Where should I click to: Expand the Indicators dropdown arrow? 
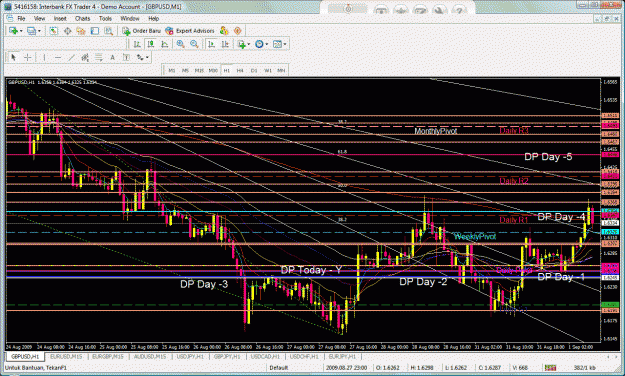point(249,44)
